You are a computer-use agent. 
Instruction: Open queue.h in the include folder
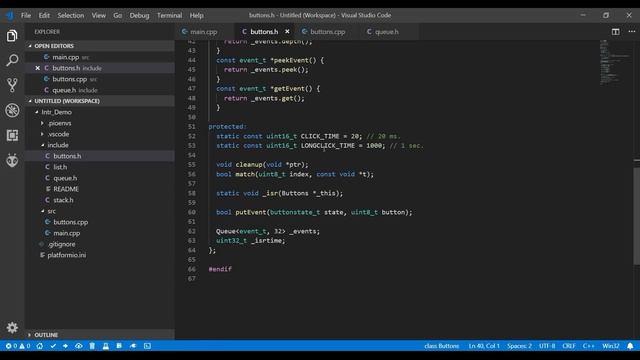coord(100,178)
